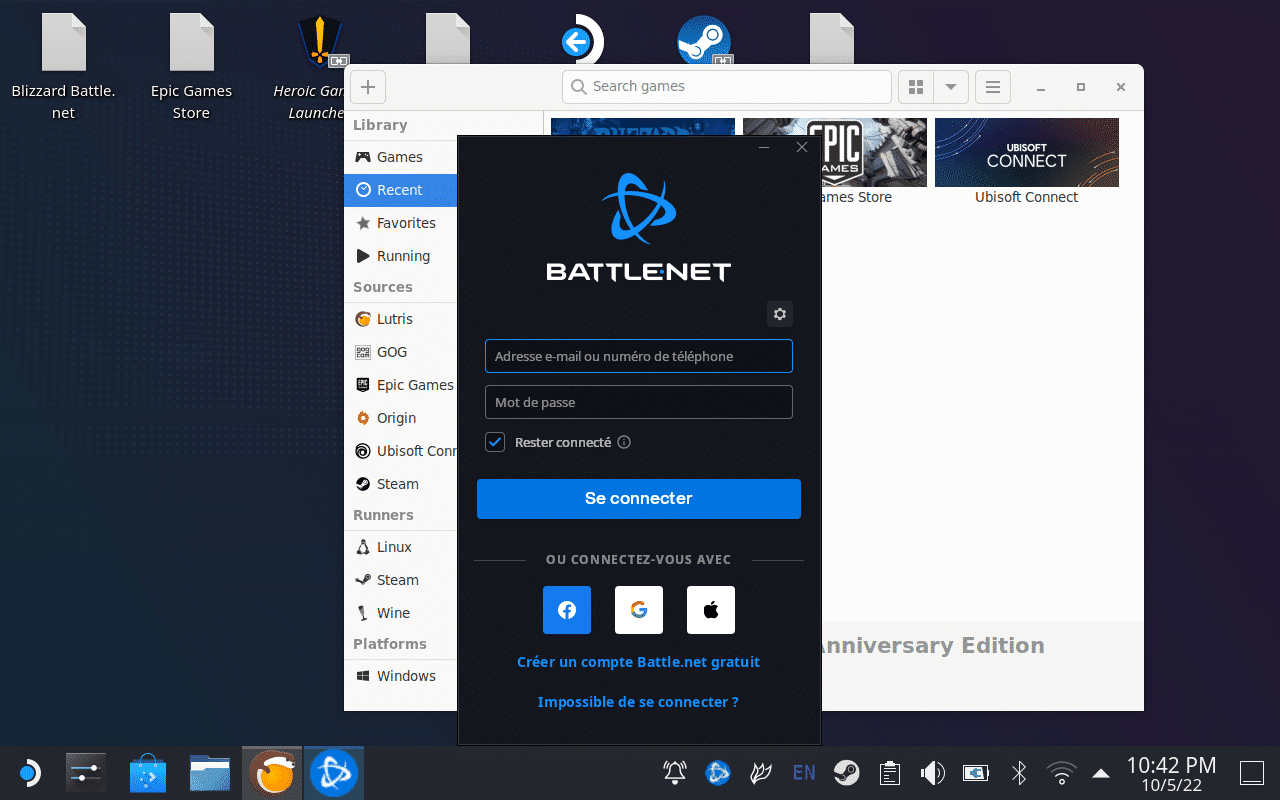Select the Epic Games source in the sidebar
This screenshot has width=1280, height=800.
point(400,385)
